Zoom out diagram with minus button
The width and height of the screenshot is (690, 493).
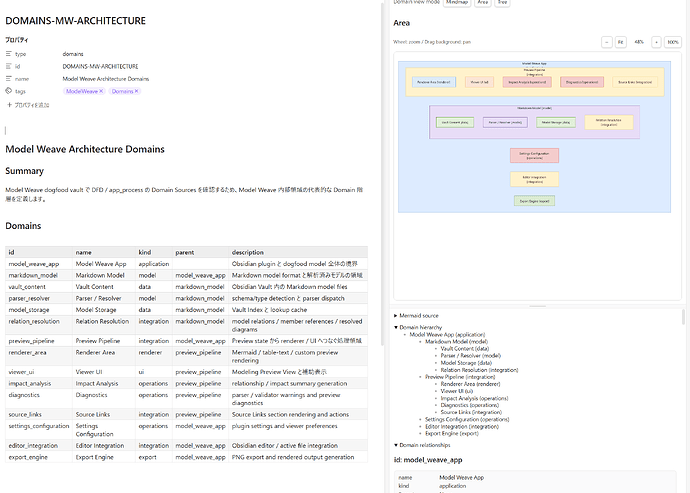pos(607,42)
